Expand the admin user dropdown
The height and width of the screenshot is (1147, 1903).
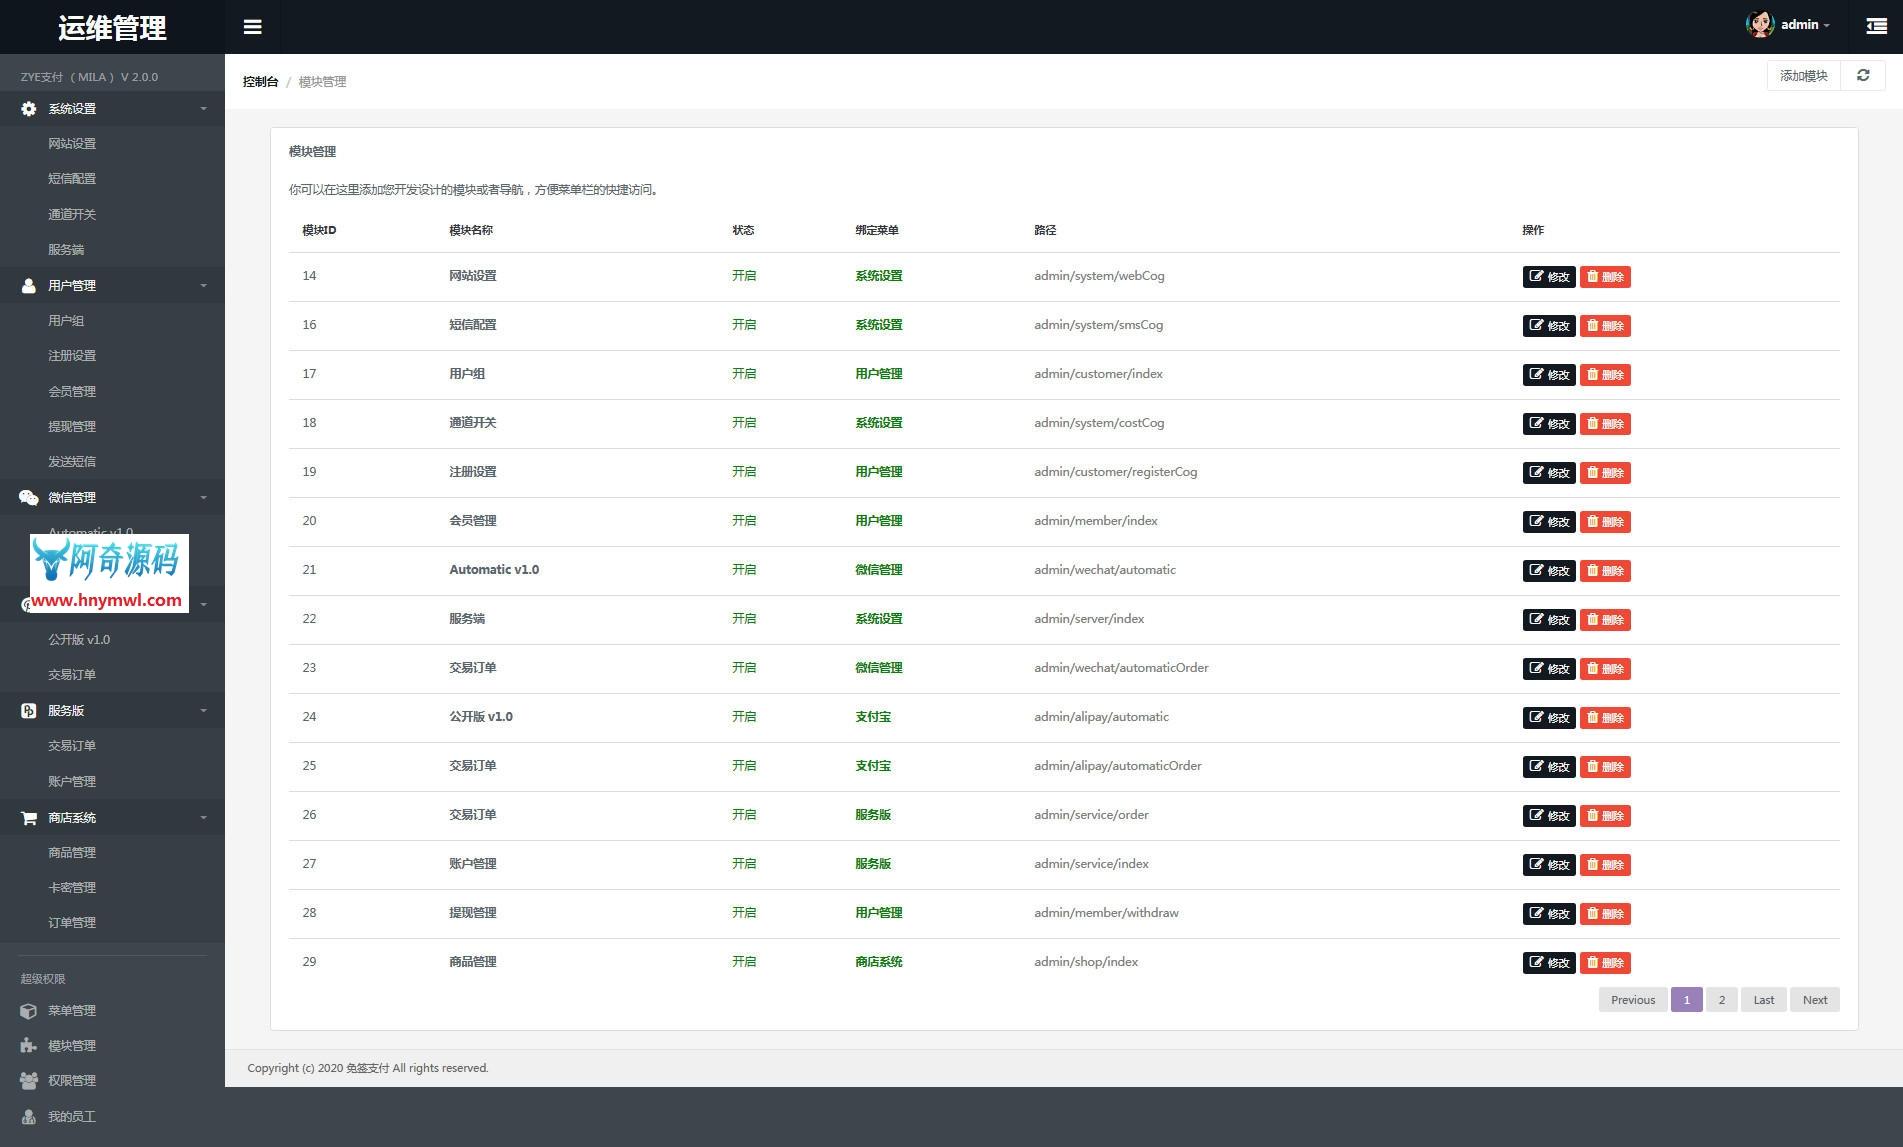[x=1805, y=25]
